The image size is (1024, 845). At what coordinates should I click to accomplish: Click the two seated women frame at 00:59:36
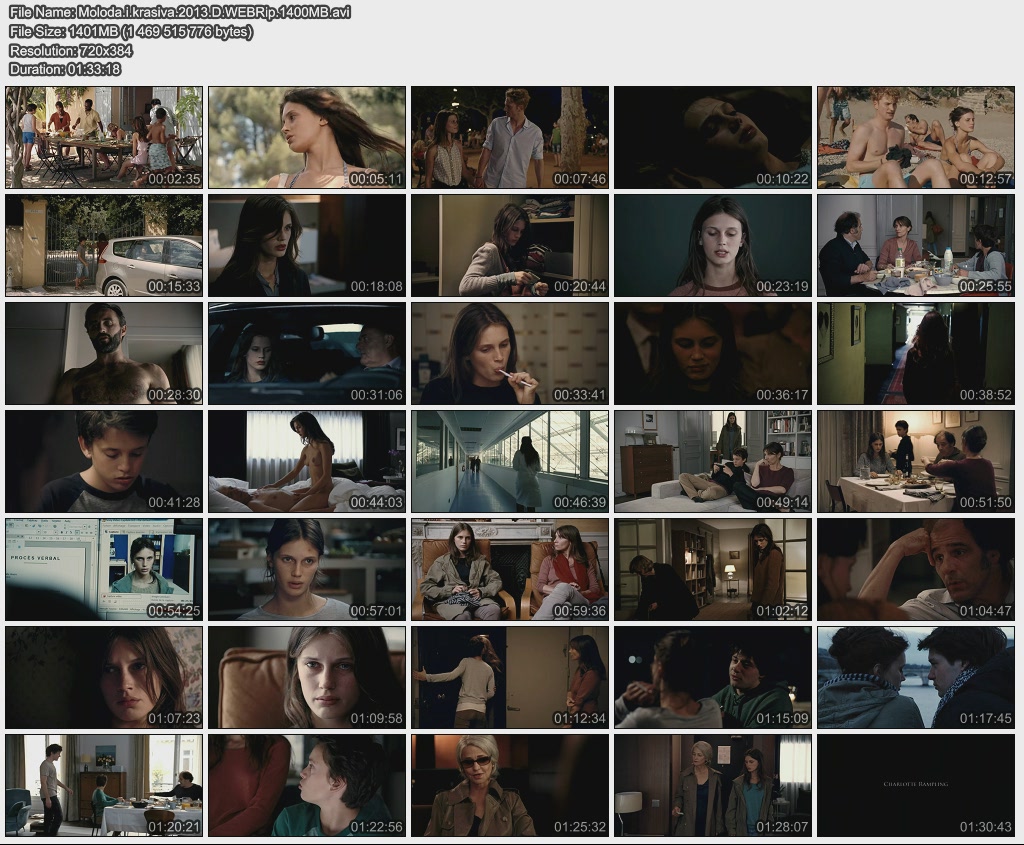510,569
